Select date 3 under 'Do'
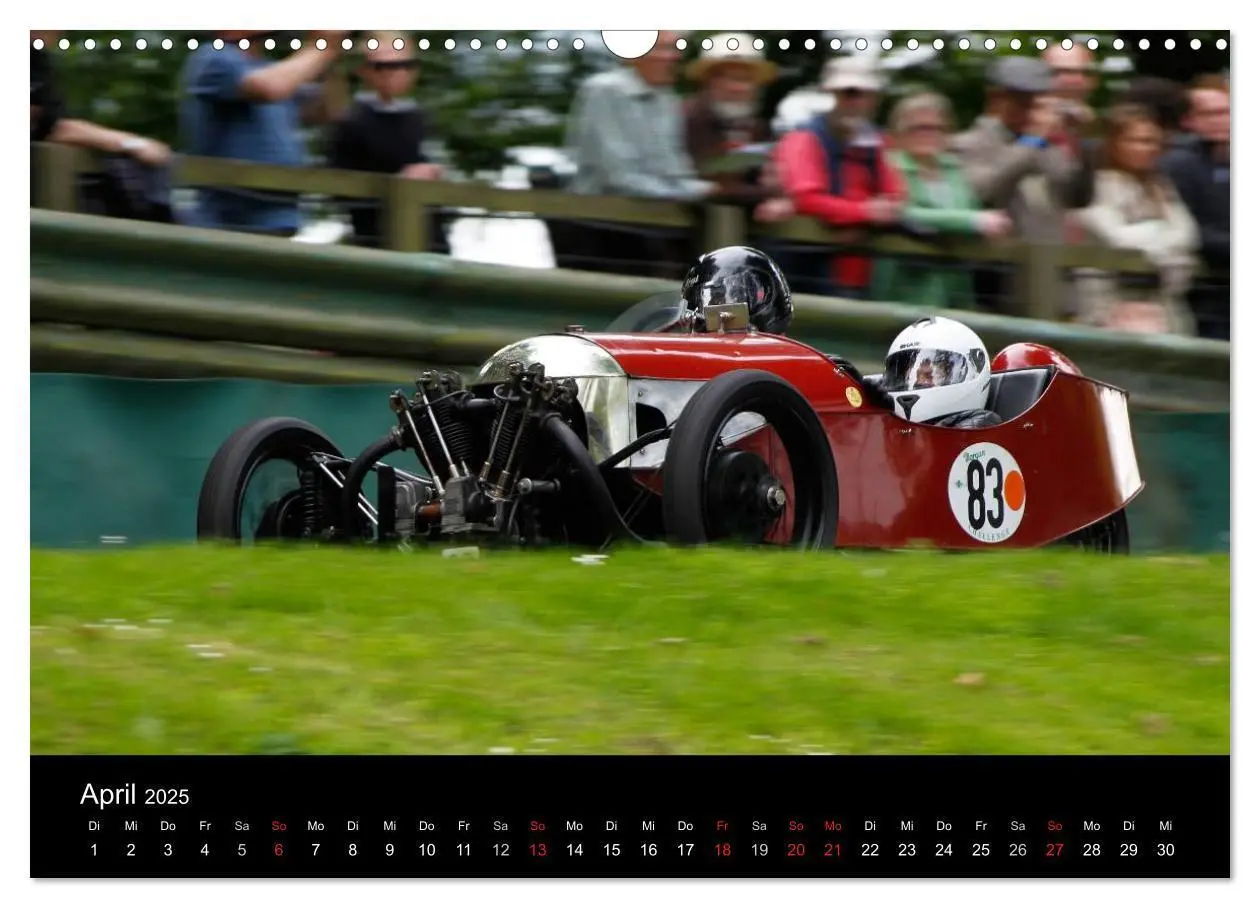This screenshot has height=908, width=1260. pyautogui.click(x=168, y=850)
